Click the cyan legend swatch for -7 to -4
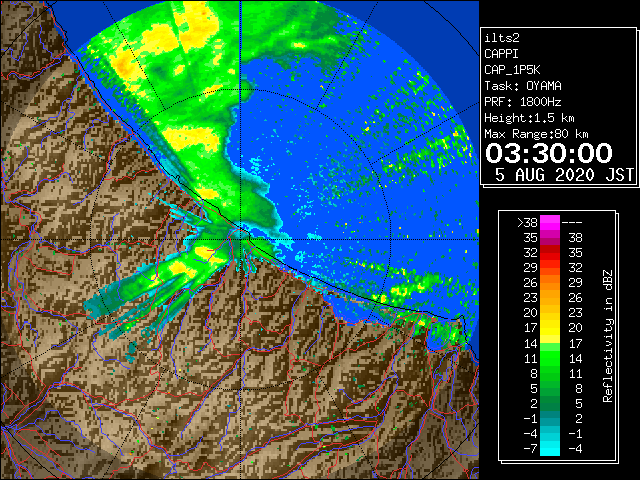 (x=550, y=448)
